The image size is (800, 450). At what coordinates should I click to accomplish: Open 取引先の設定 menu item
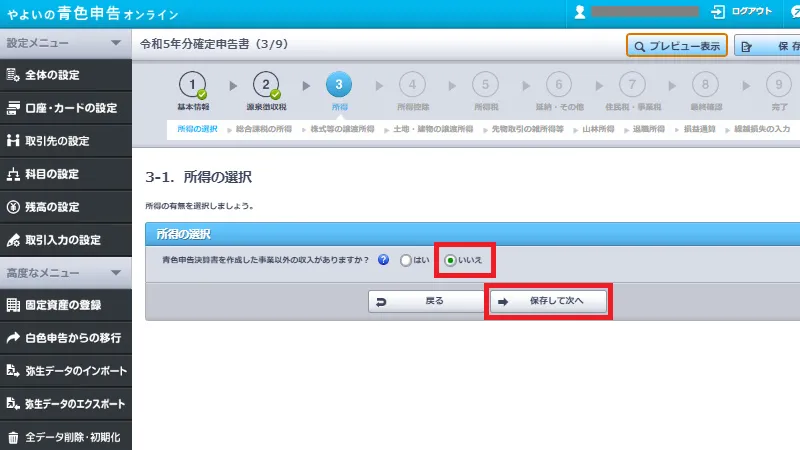click(x=65, y=141)
